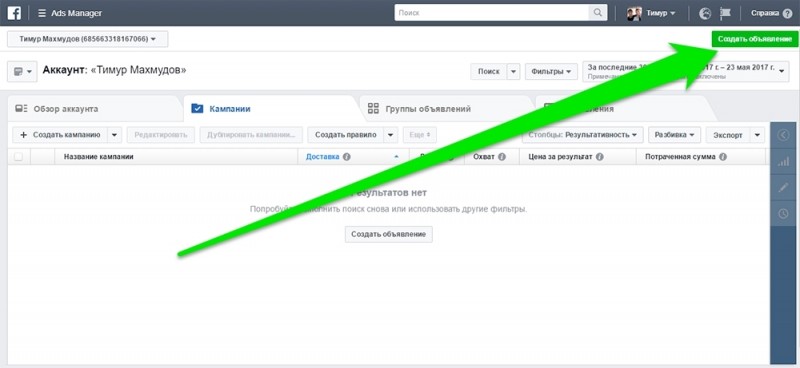Viewport: 800px width, 368px height.
Task: Click green Создать объявление button
Action: (755, 39)
